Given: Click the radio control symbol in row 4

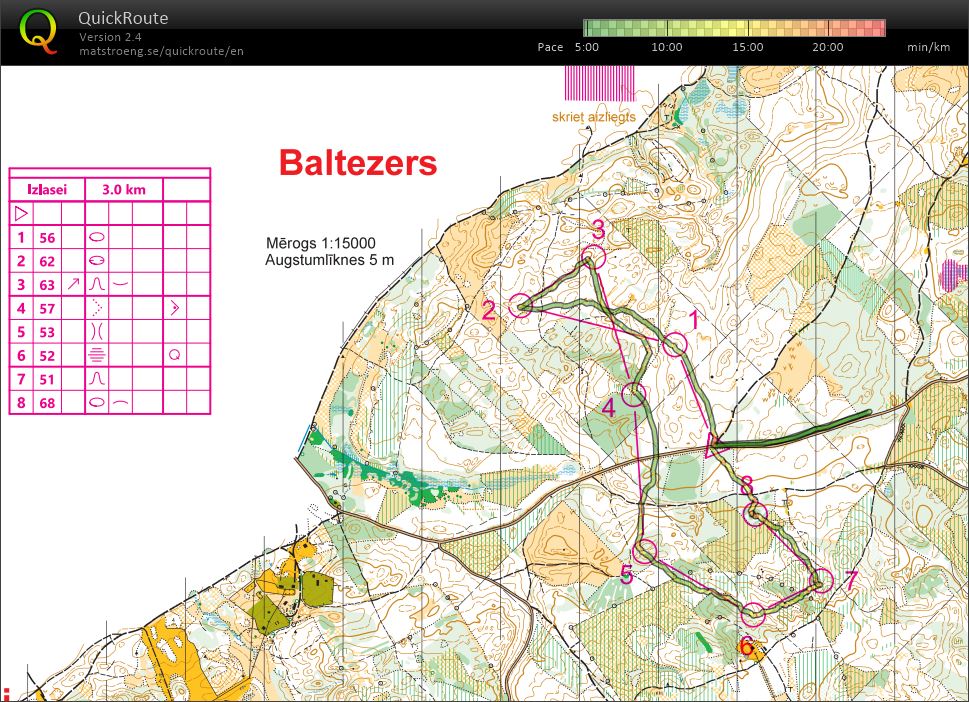Looking at the screenshot, I should pos(175,307).
